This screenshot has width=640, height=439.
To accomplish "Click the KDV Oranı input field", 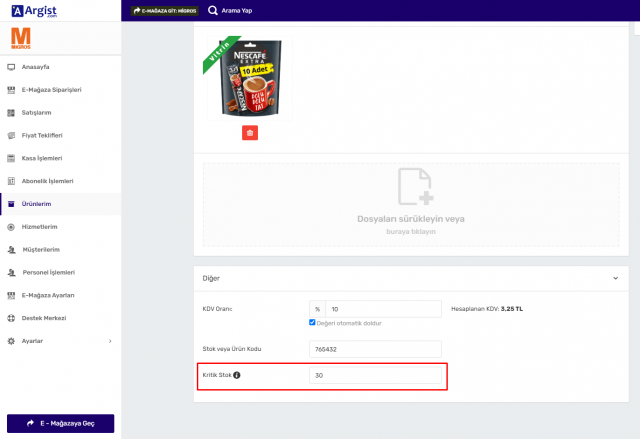I will click(x=383, y=309).
